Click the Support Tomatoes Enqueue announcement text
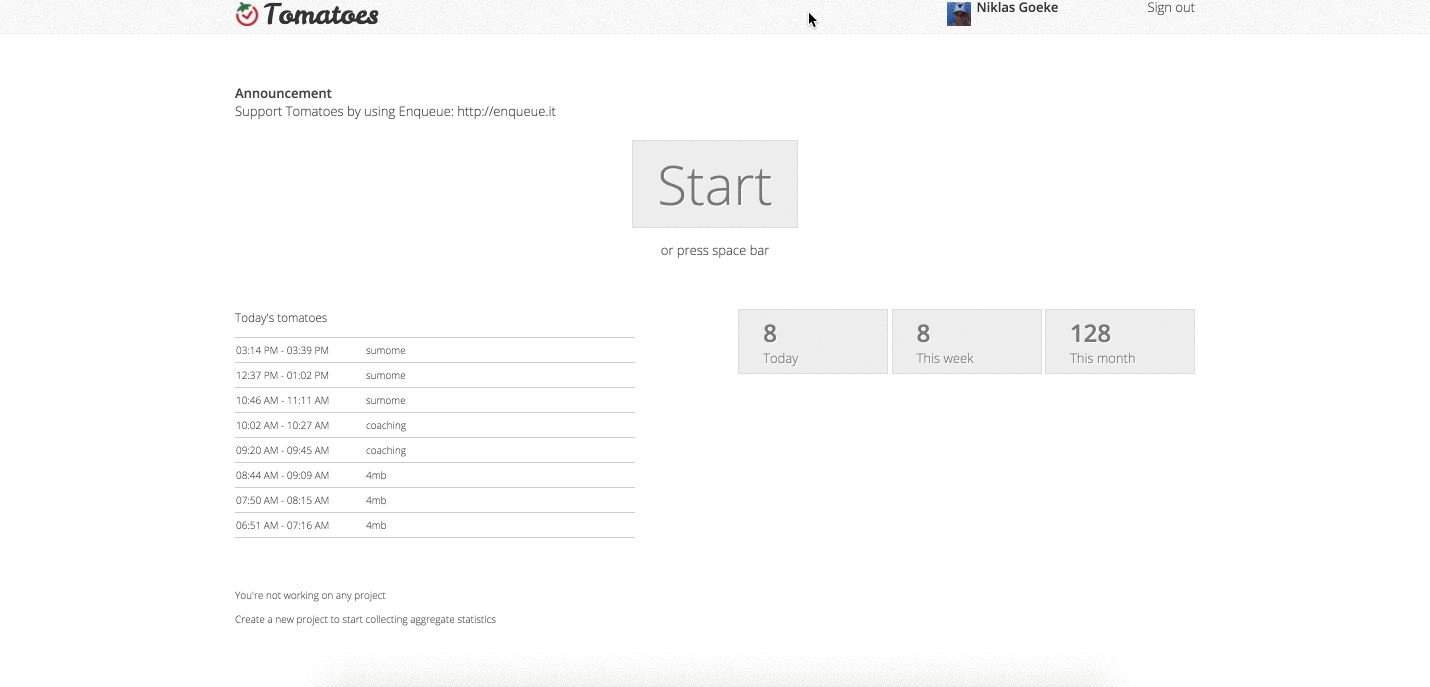Image resolution: width=1430 pixels, height=687 pixels. click(x=395, y=111)
